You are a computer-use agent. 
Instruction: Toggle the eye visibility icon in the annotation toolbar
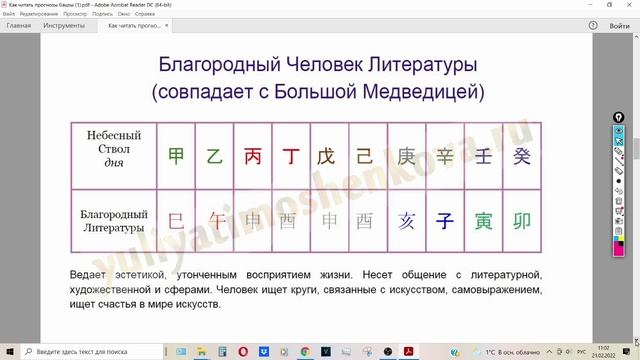point(619,131)
